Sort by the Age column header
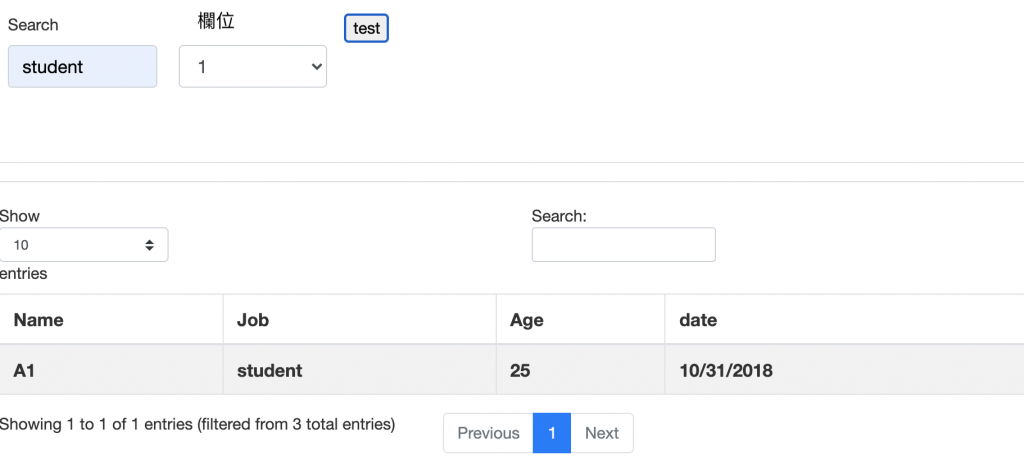Image resolution: width=1024 pixels, height=469 pixels. coord(527,320)
